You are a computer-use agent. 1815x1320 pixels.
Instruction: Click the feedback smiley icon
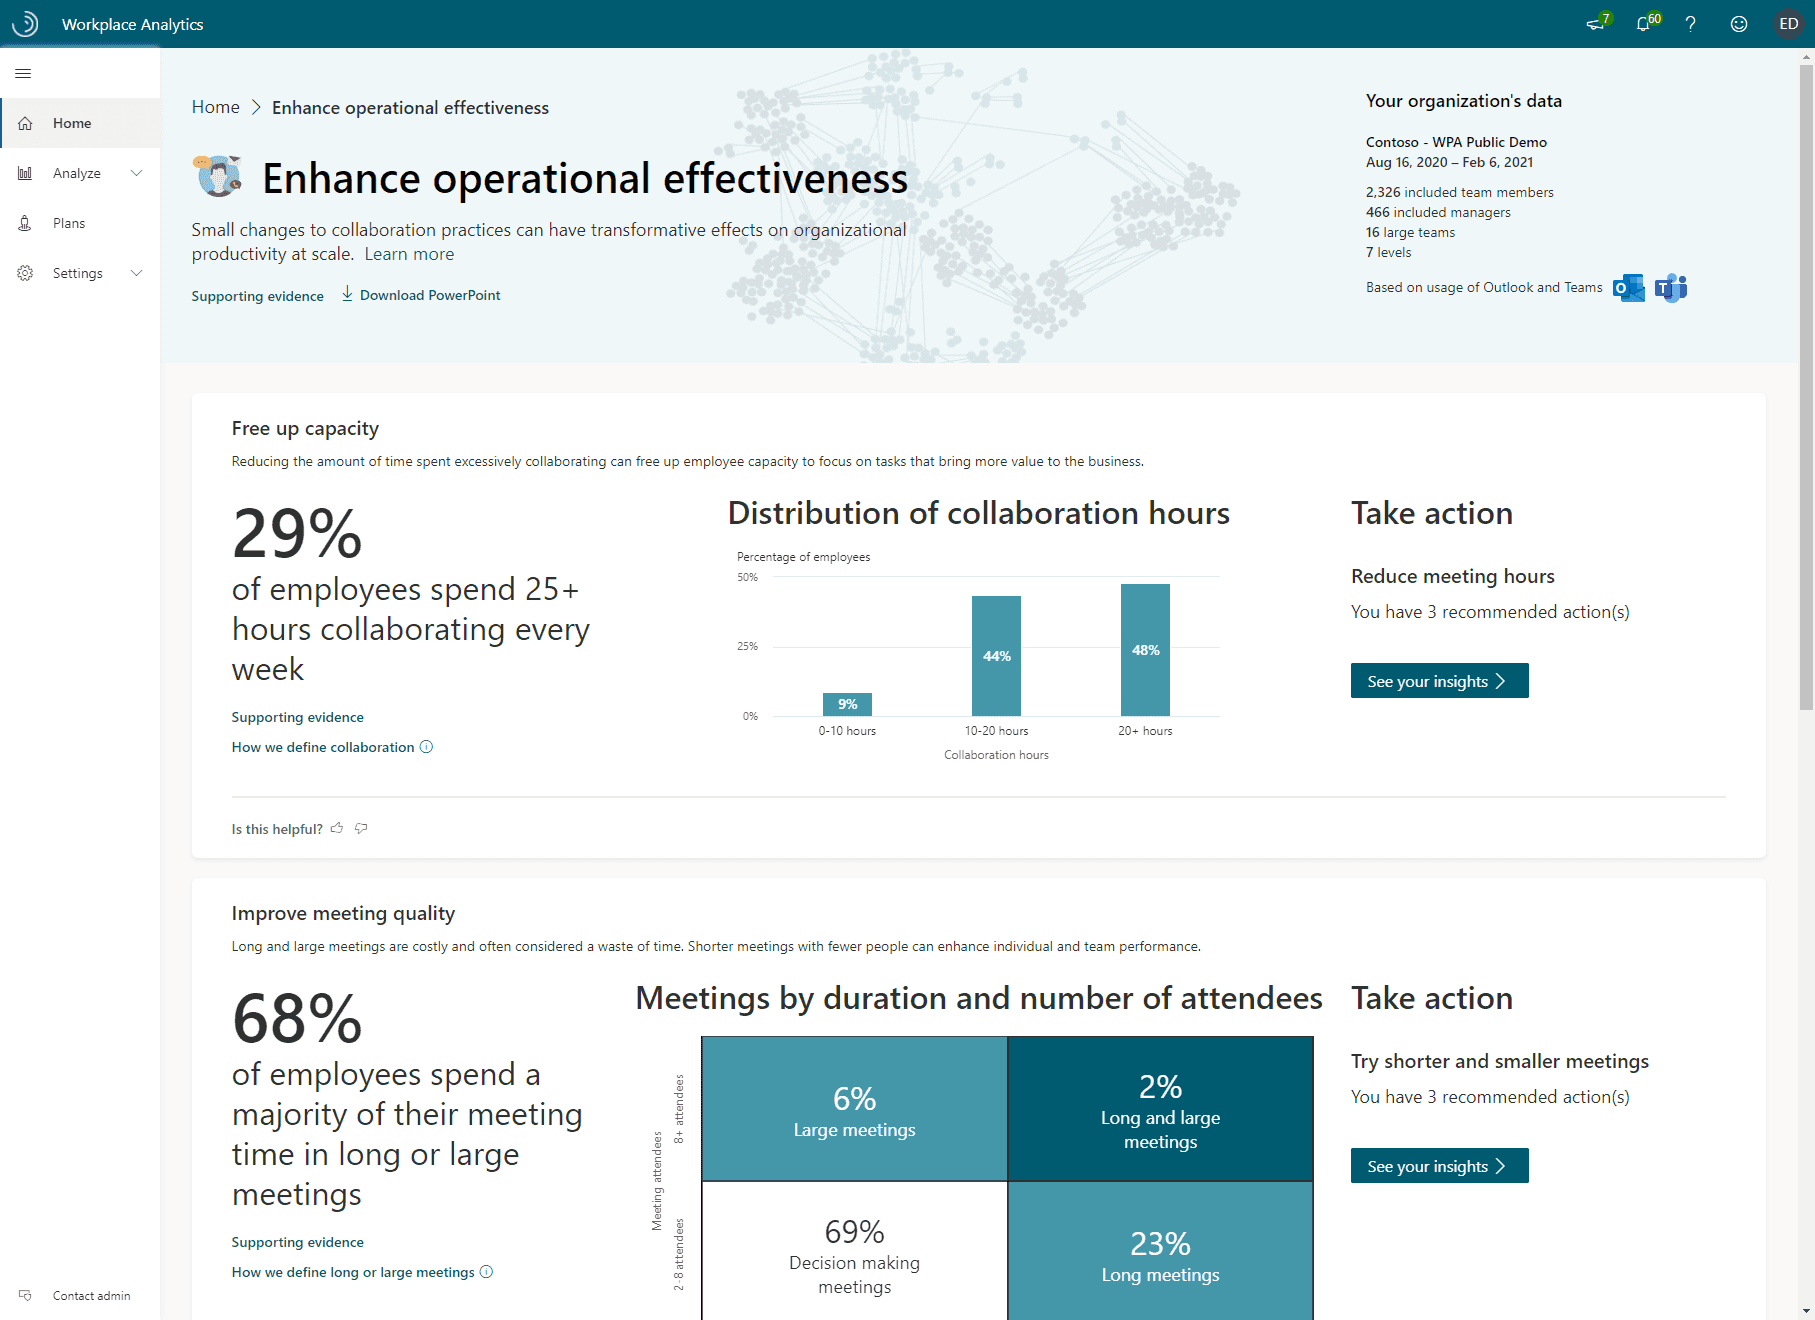pos(1739,24)
